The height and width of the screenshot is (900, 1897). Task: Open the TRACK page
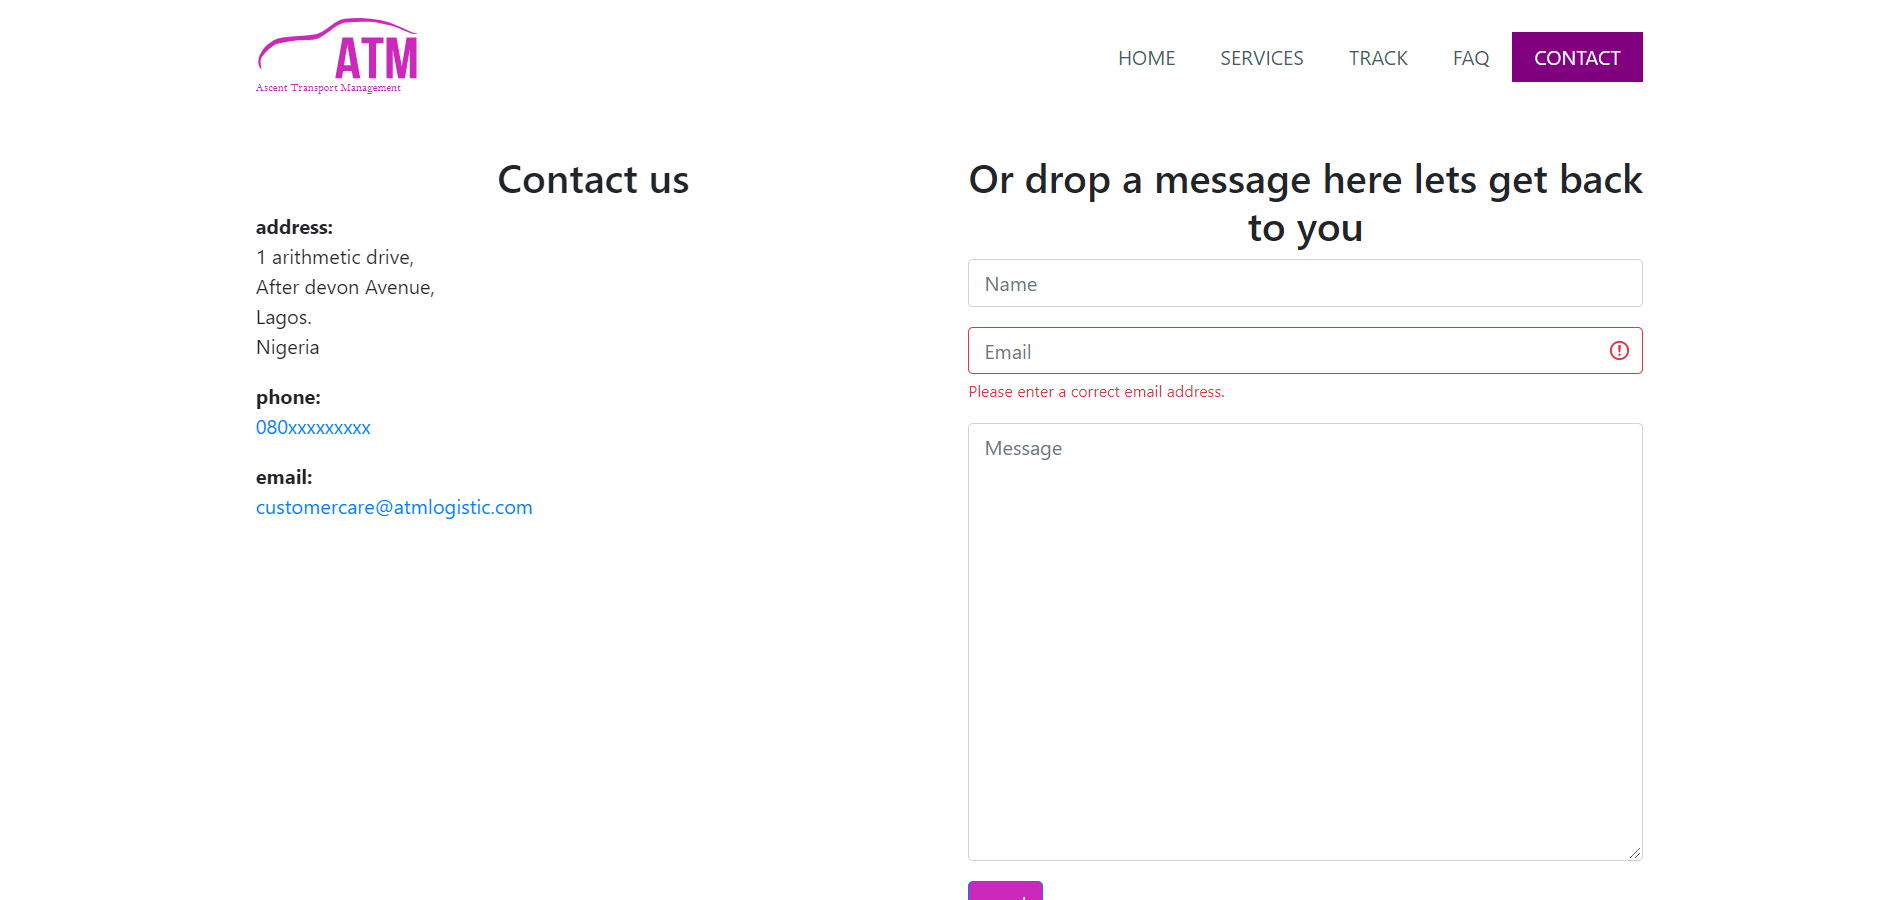click(x=1377, y=58)
